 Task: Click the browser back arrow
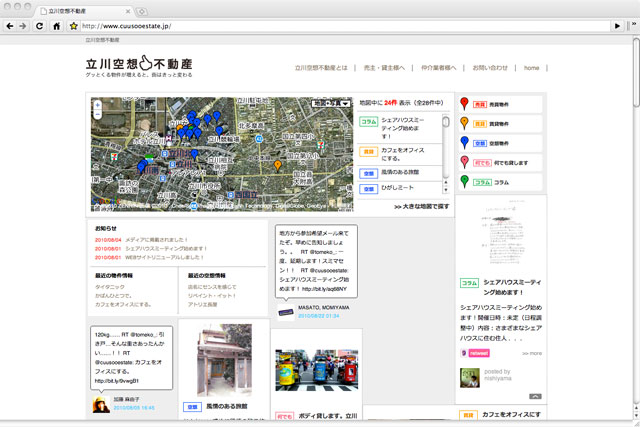coord(10,26)
